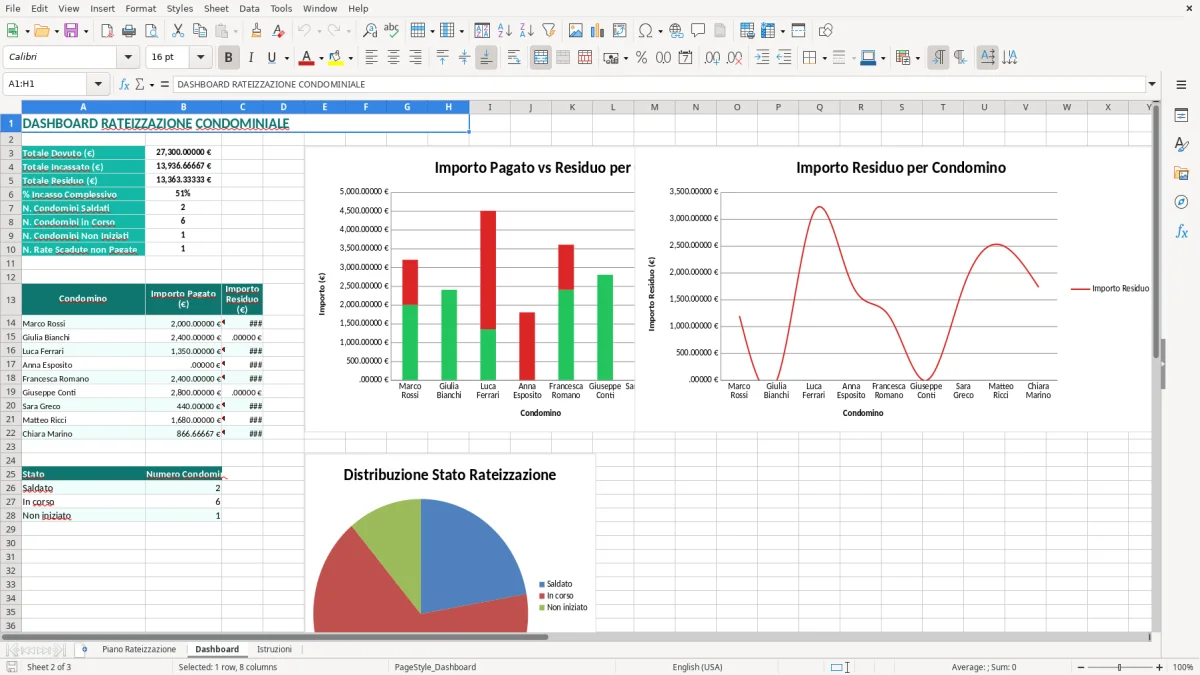Open the Format menu

click(x=140, y=8)
